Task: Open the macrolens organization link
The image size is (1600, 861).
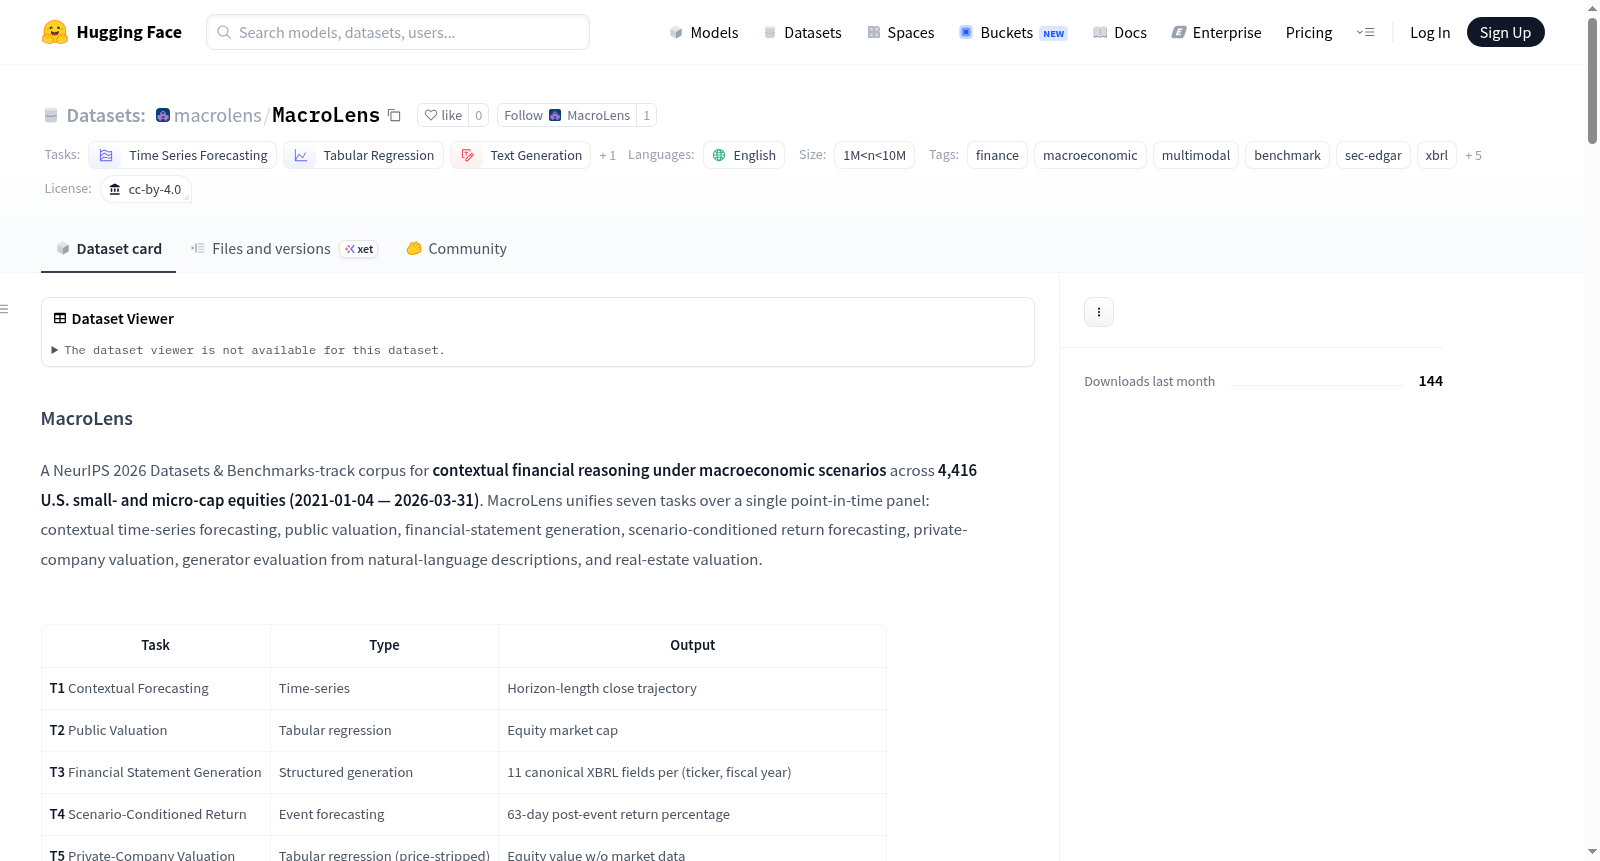Action: tap(218, 115)
